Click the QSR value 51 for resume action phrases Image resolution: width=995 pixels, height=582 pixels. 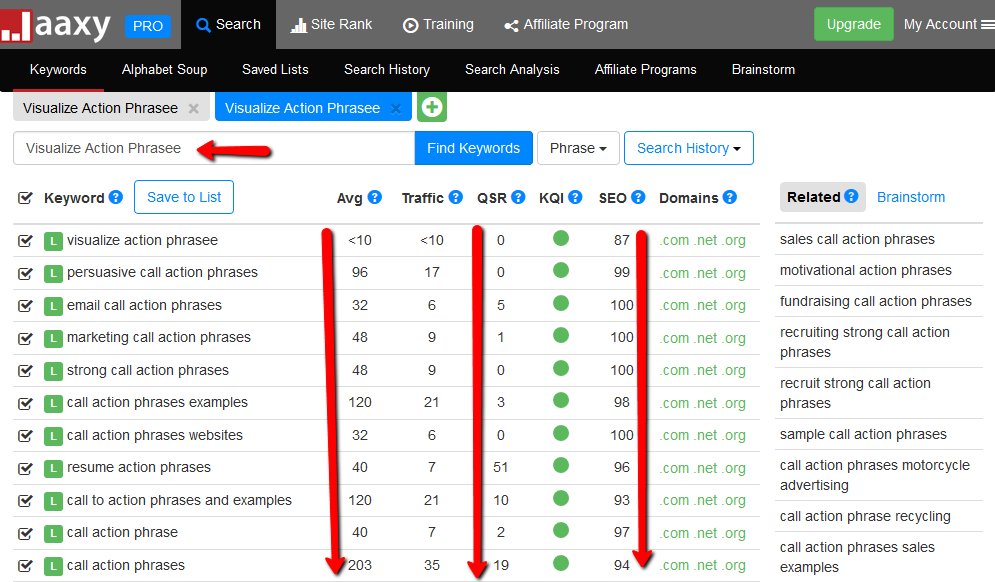pyautogui.click(x=501, y=467)
